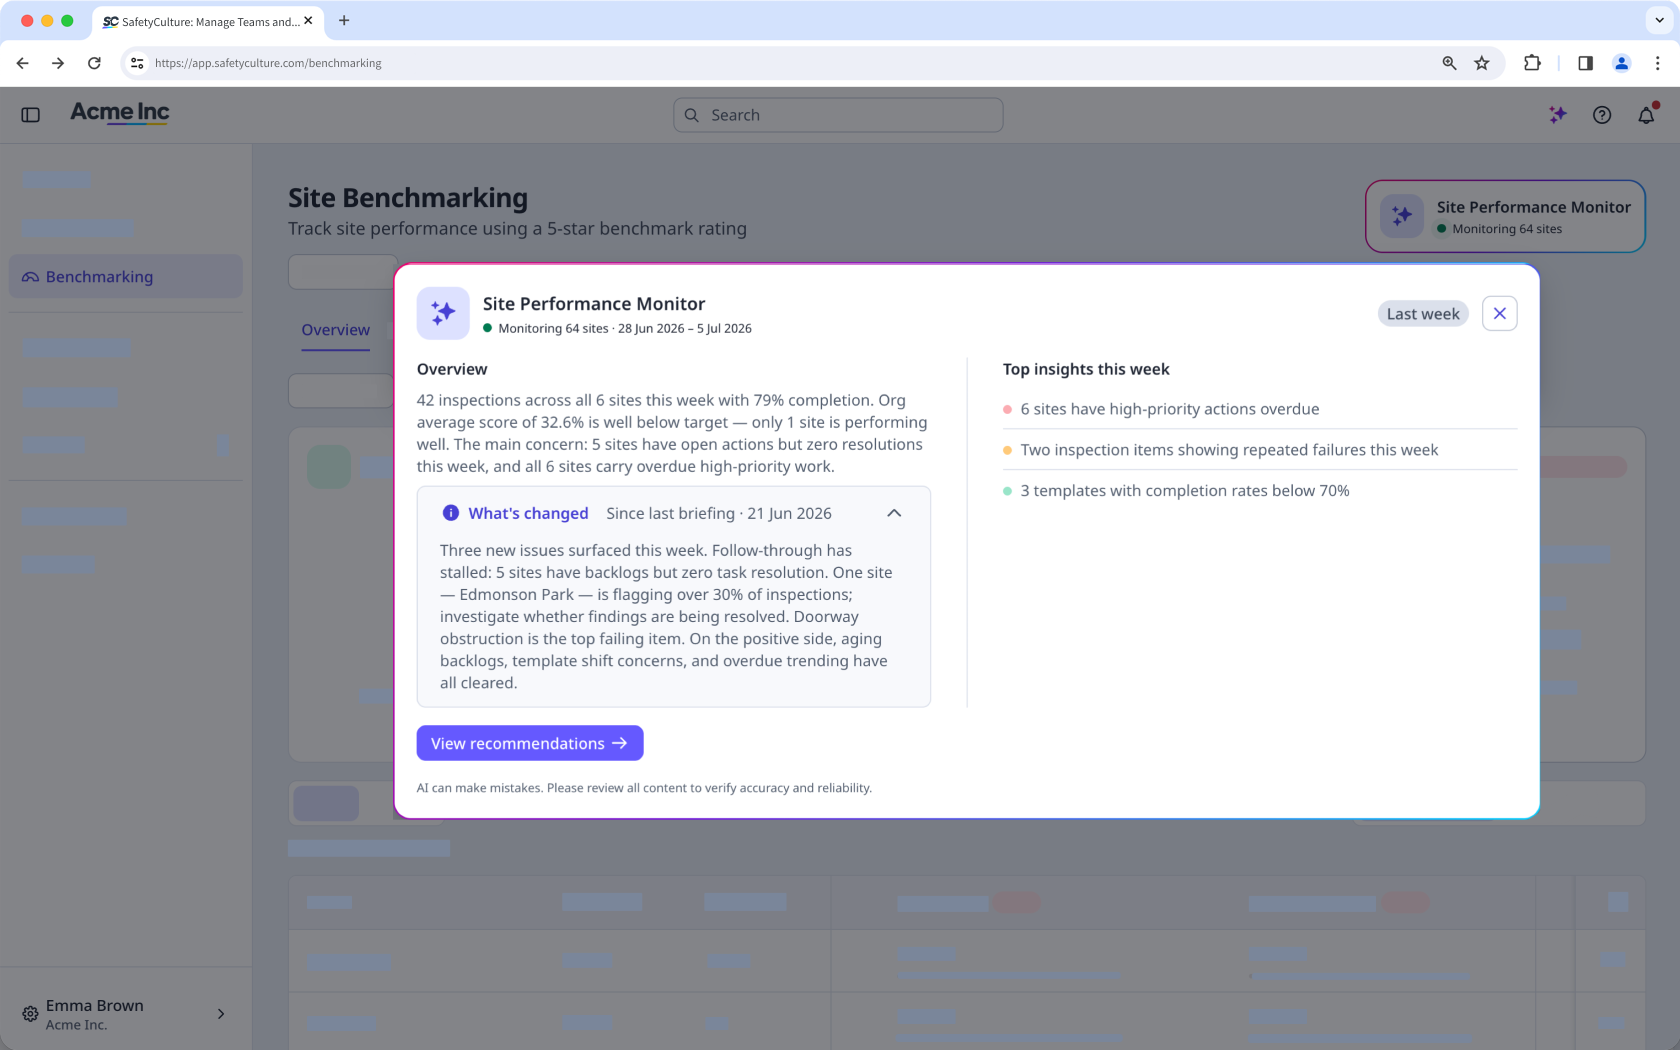
Task: Click the blue info icon beside What's changed
Action: [451, 513]
